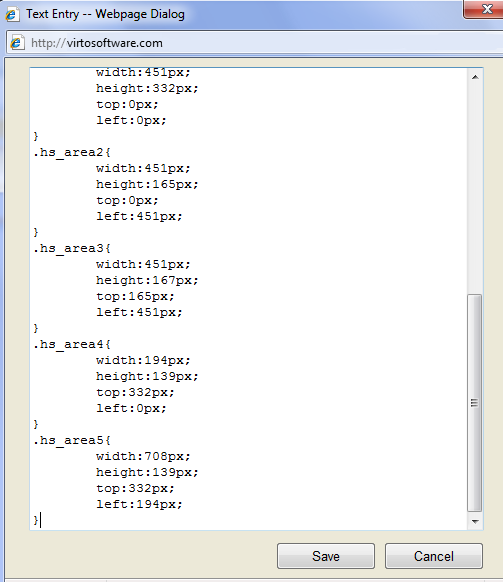Place cursor on the .hs_area4{ line
The width and height of the screenshot is (503, 582).
[72, 344]
